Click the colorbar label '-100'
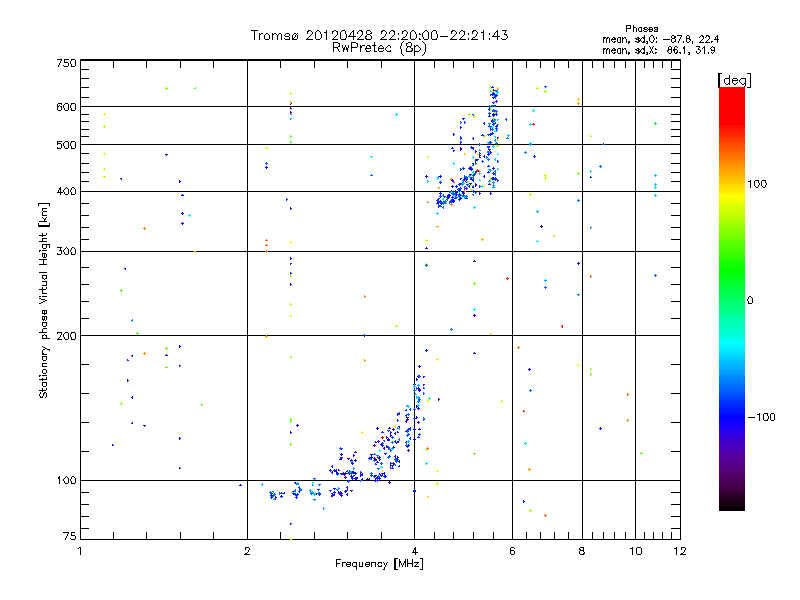 (761, 417)
